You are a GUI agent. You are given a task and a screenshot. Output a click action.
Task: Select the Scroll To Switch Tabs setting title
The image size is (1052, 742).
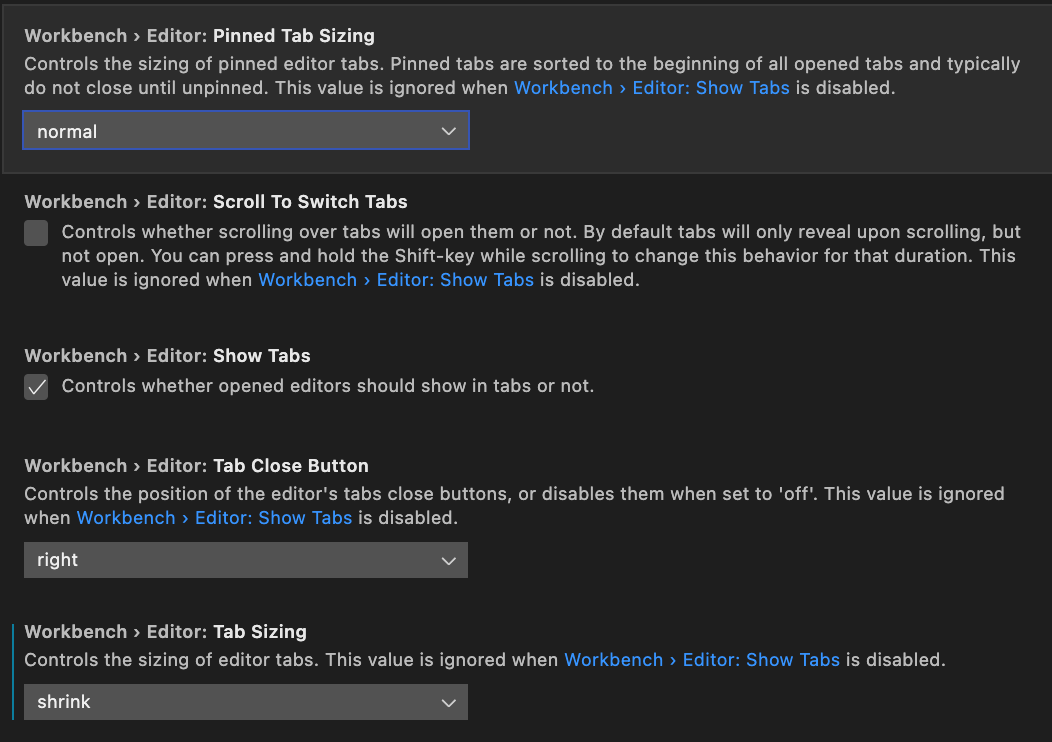215,202
